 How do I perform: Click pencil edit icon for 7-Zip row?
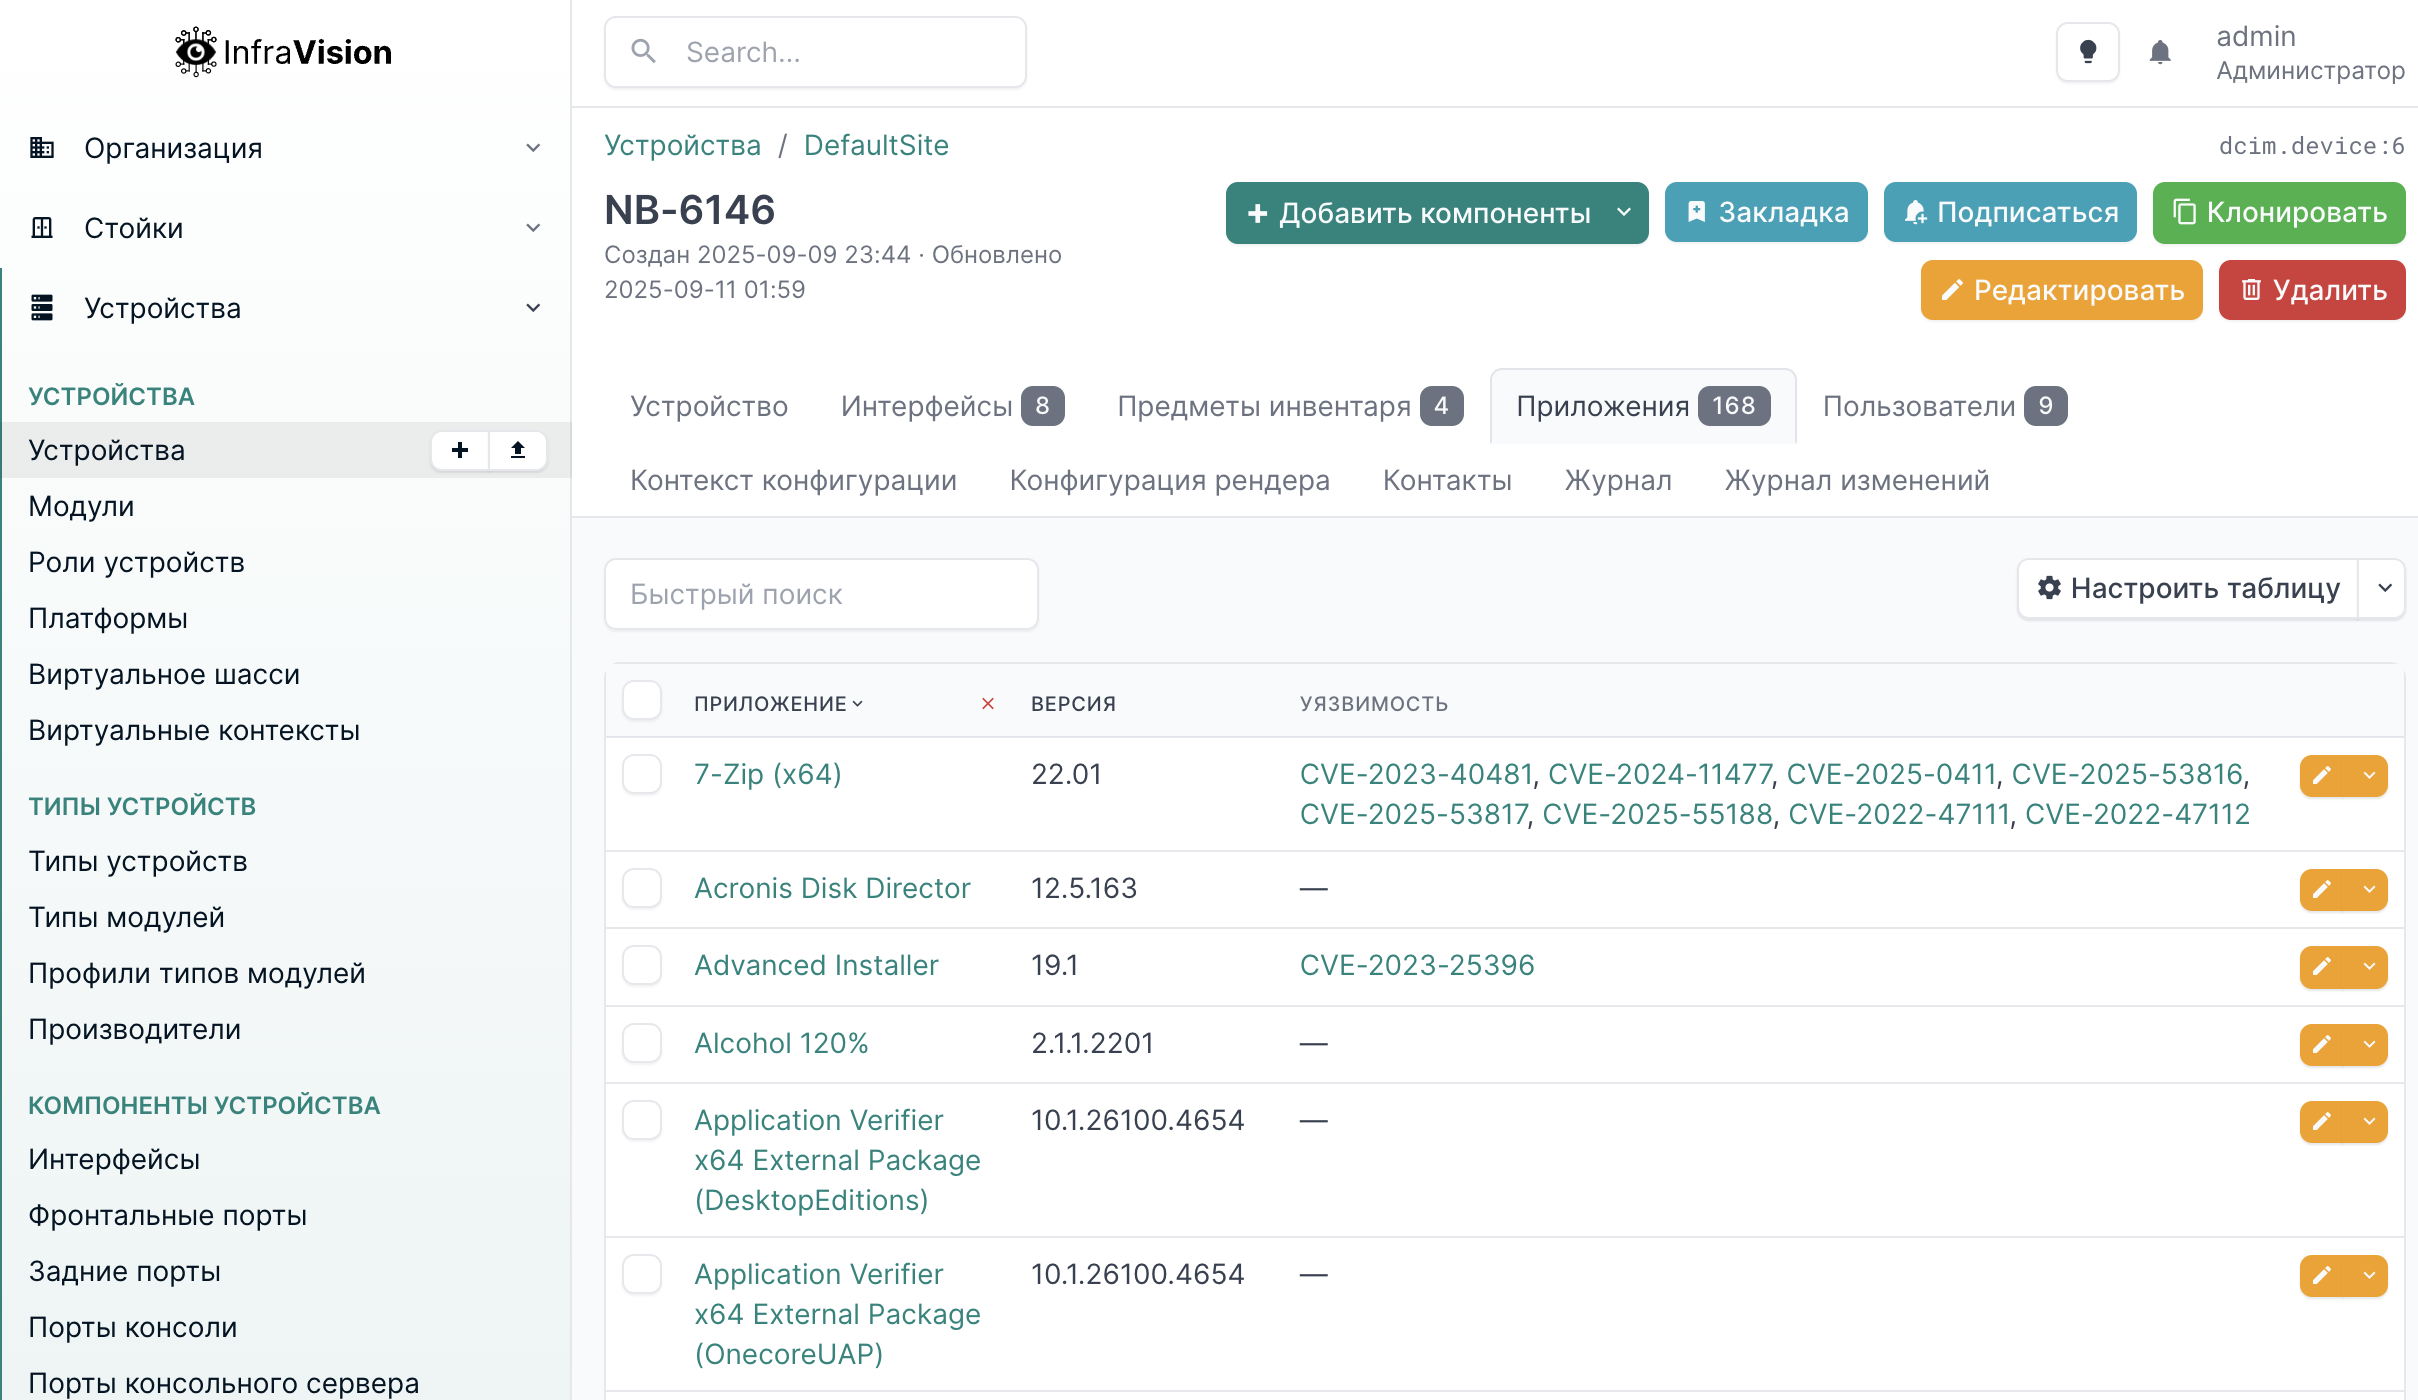pyautogui.click(x=2322, y=776)
